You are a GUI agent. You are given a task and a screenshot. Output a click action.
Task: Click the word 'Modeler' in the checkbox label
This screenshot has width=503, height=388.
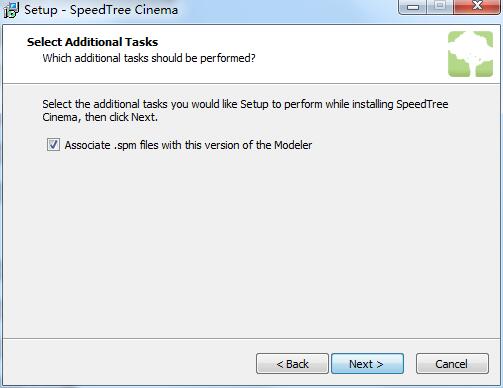point(293,145)
